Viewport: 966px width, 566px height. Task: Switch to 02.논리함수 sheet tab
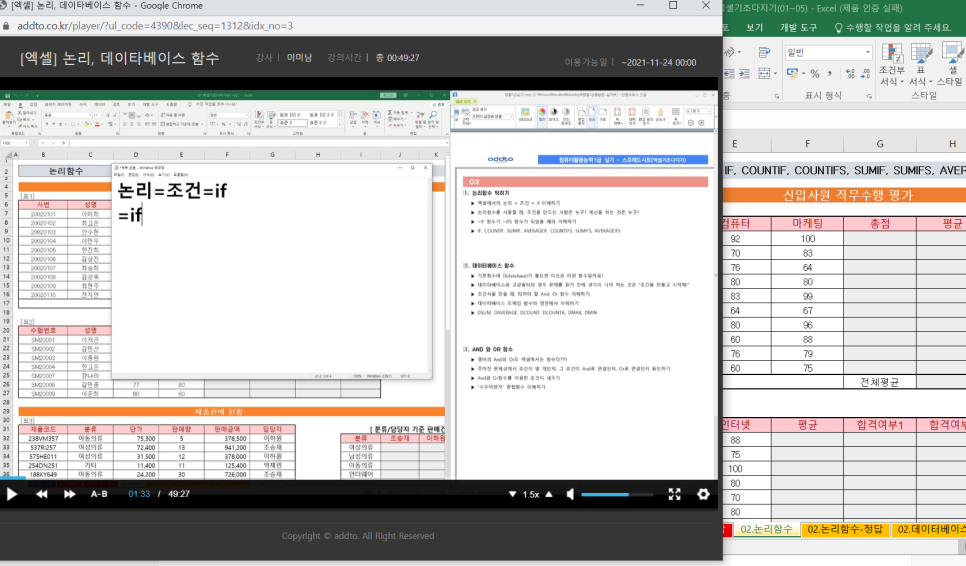click(766, 529)
